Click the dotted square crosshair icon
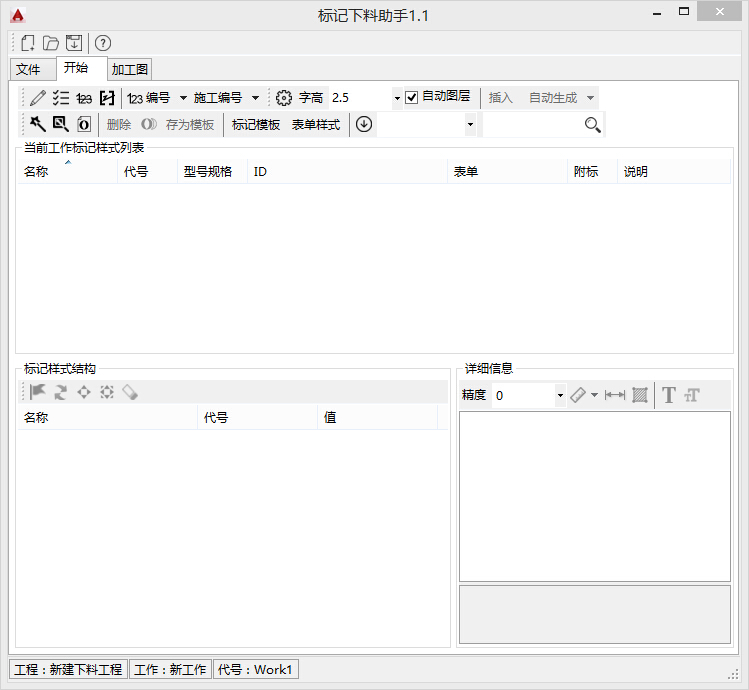This screenshot has width=749, height=690. [x=107, y=392]
